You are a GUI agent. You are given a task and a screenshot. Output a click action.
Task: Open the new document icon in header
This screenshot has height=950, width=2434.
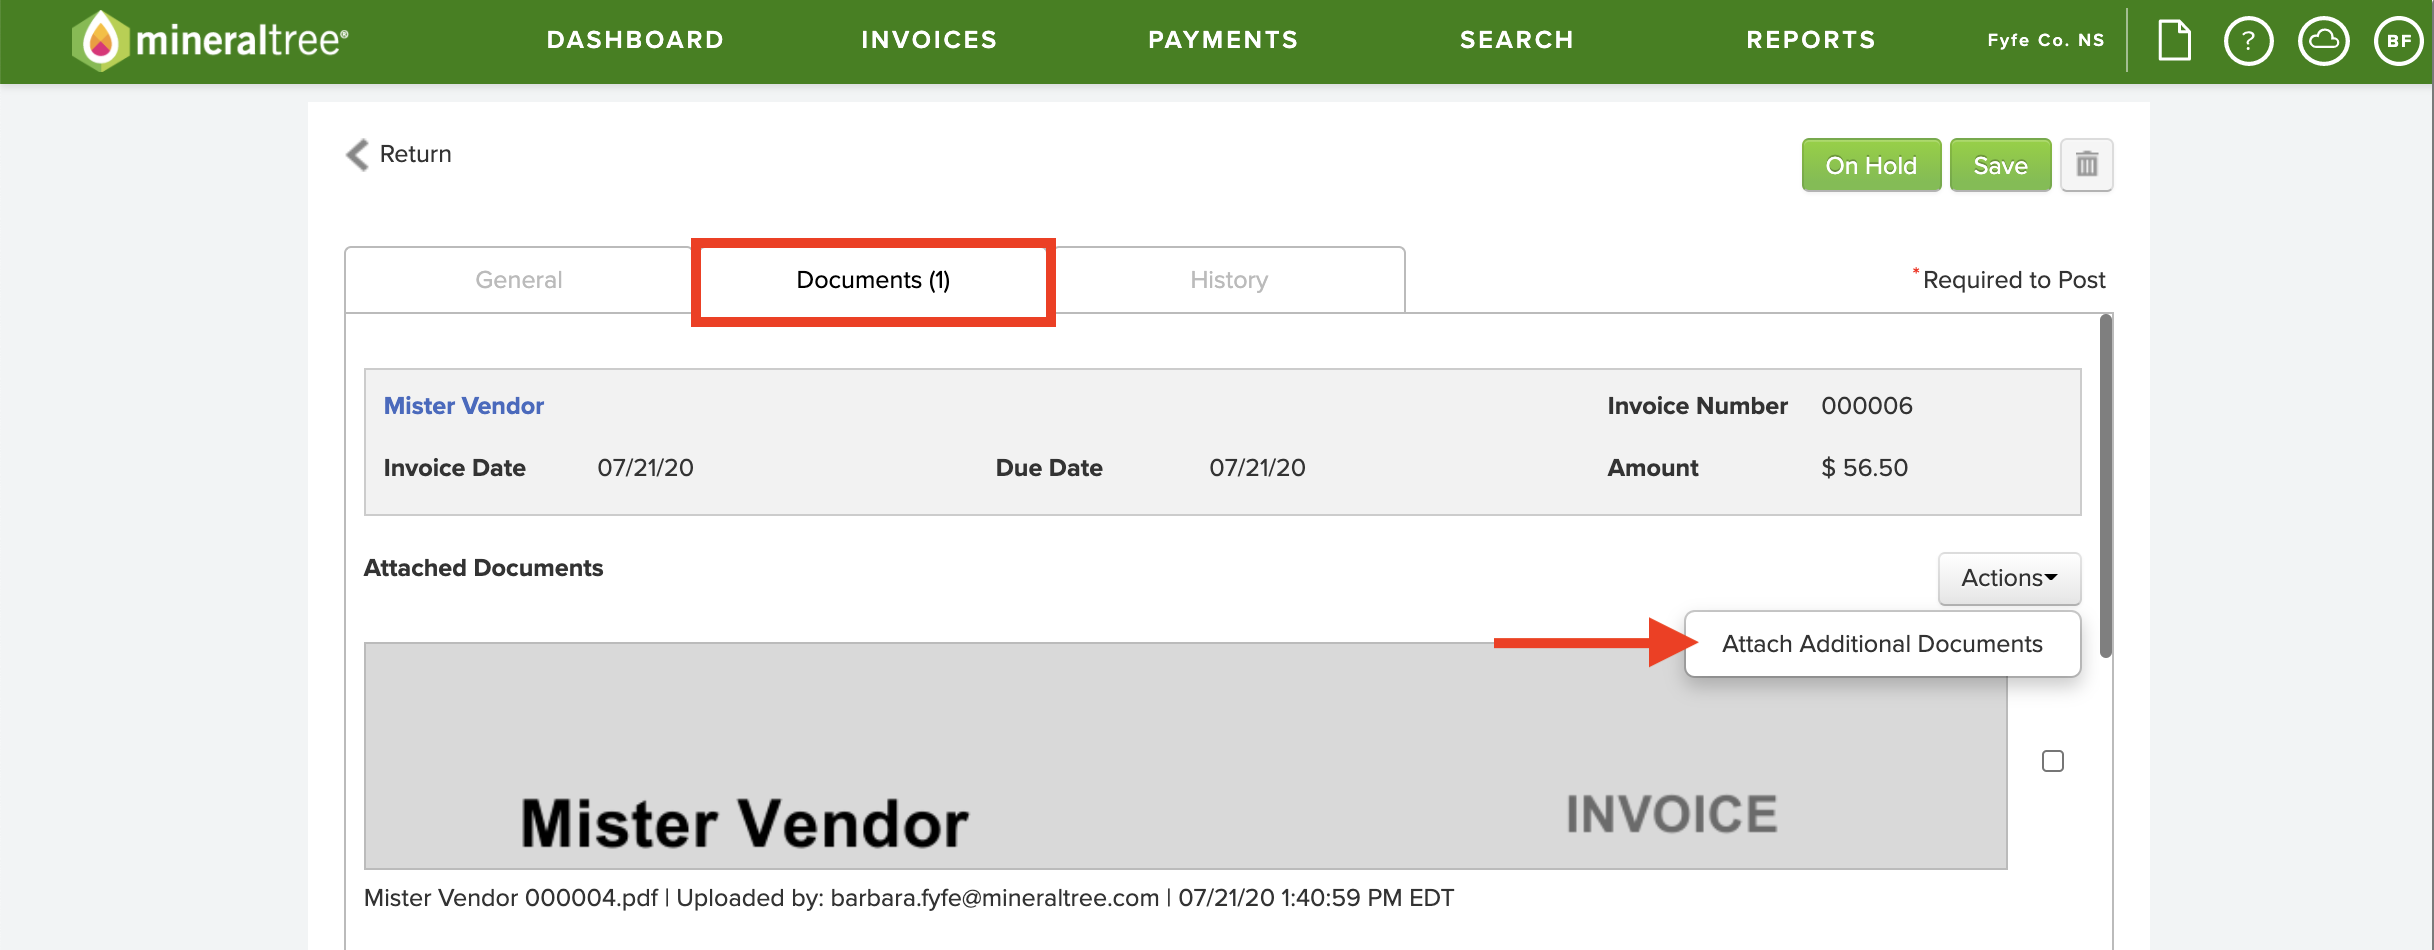(x=2174, y=41)
